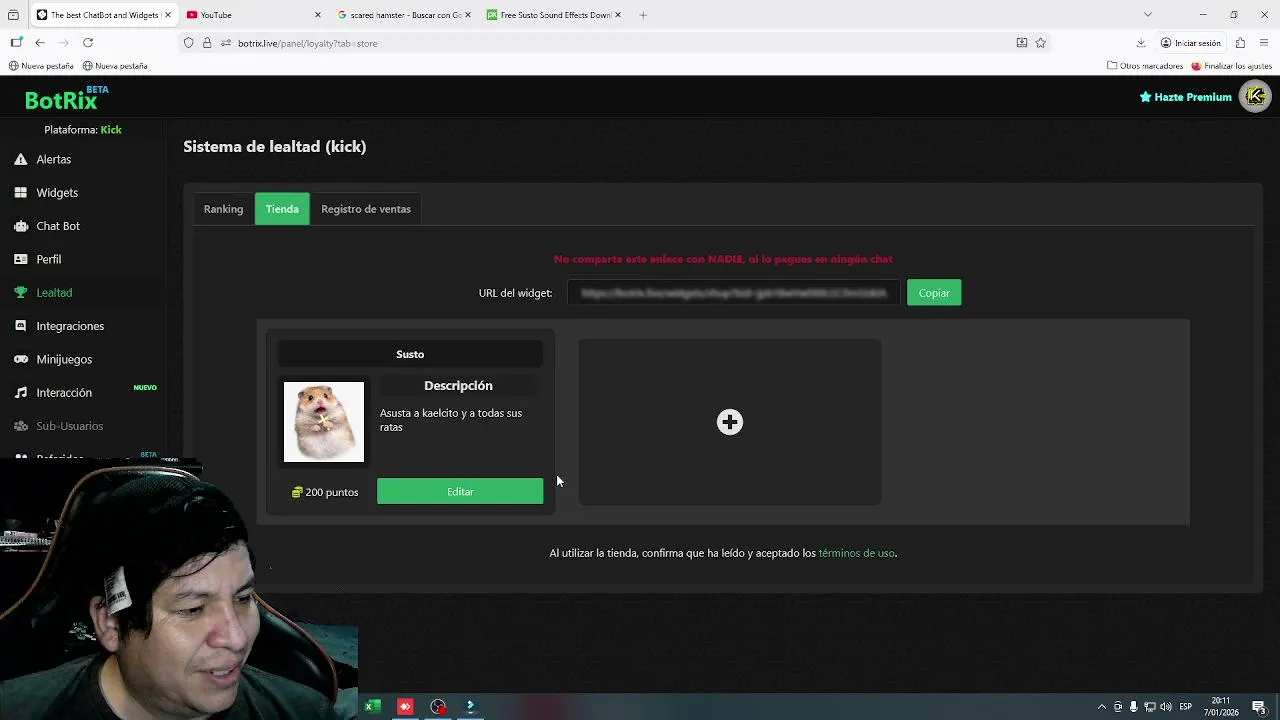Open browser downloads icon

point(1141,43)
